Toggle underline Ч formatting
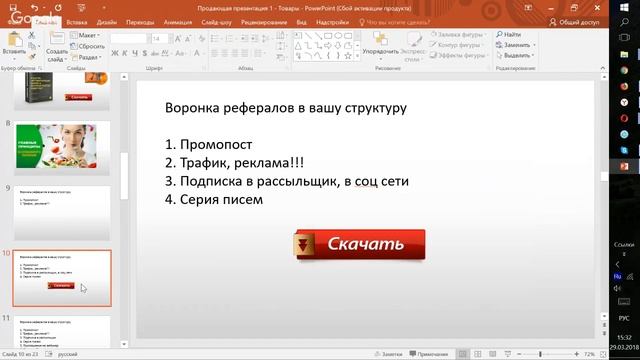This screenshot has height=360, width=640. point(135,53)
